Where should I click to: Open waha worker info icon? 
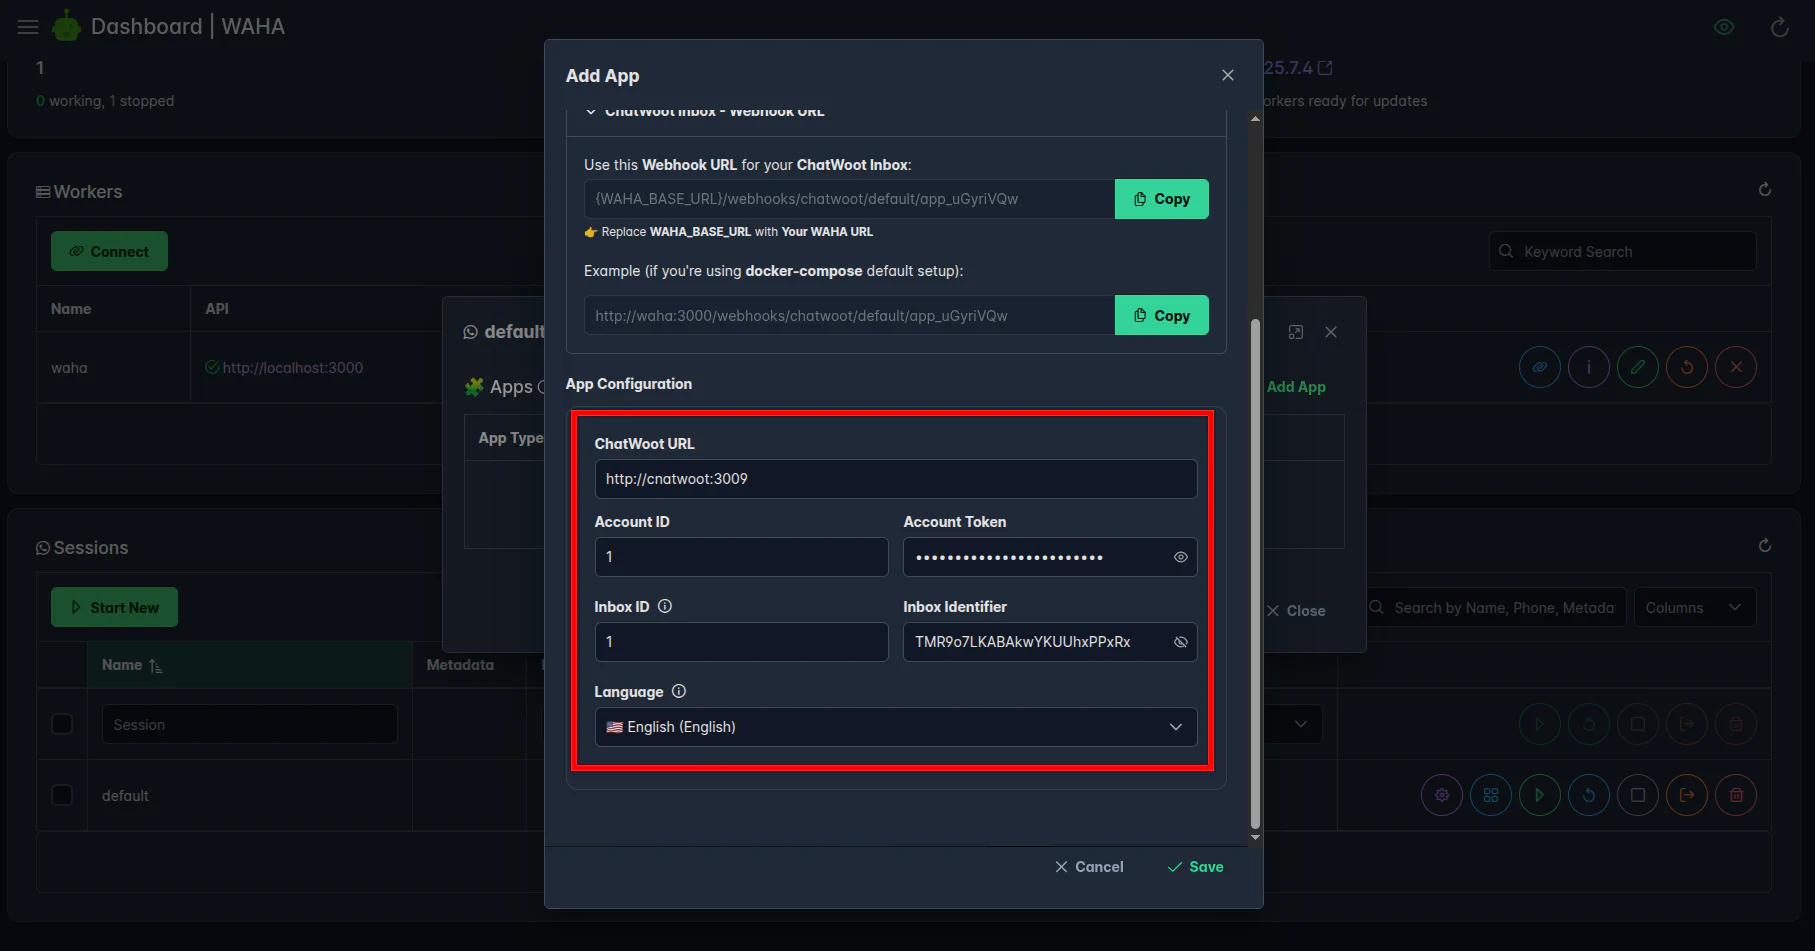tap(1589, 367)
